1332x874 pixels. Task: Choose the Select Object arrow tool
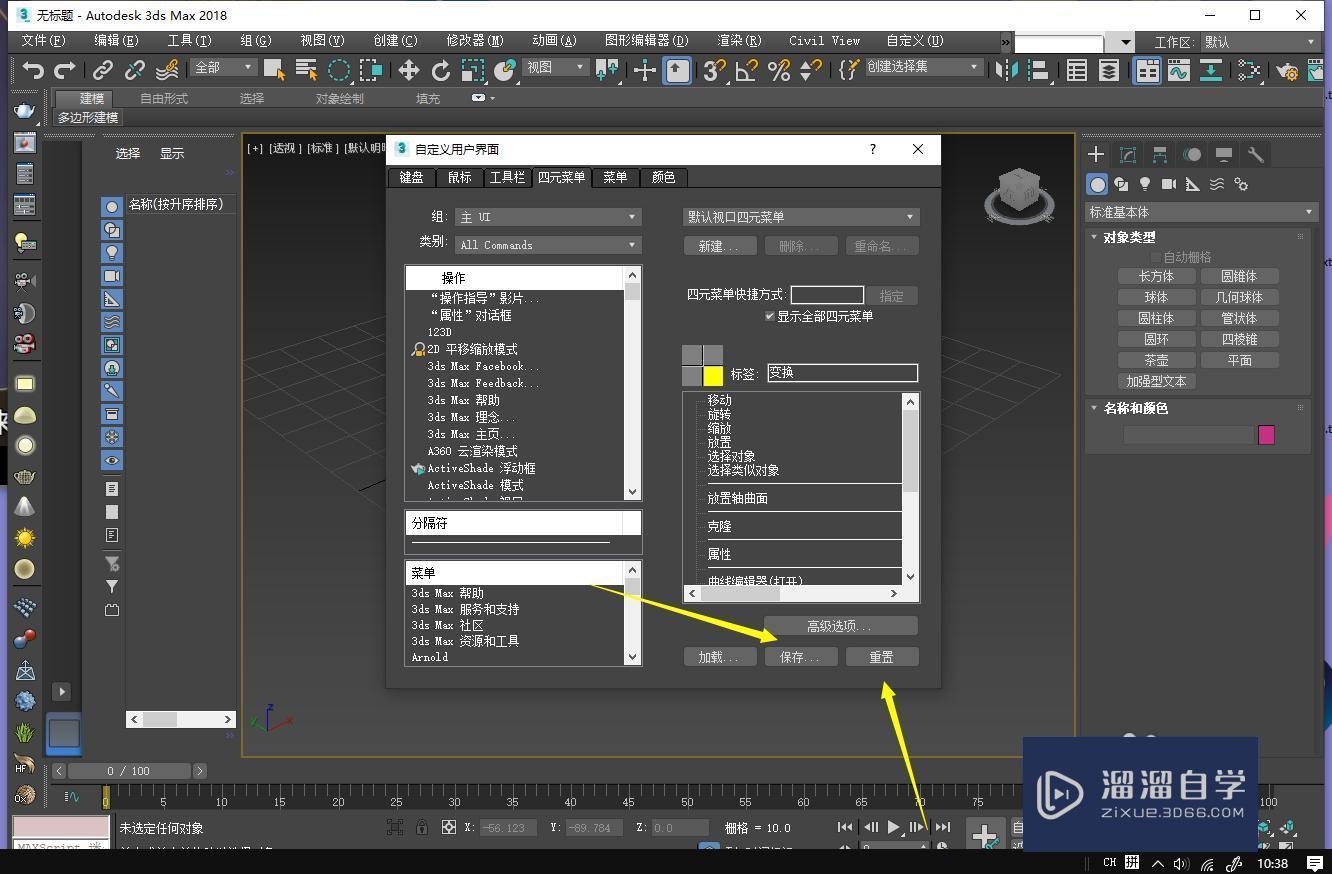(x=274, y=69)
